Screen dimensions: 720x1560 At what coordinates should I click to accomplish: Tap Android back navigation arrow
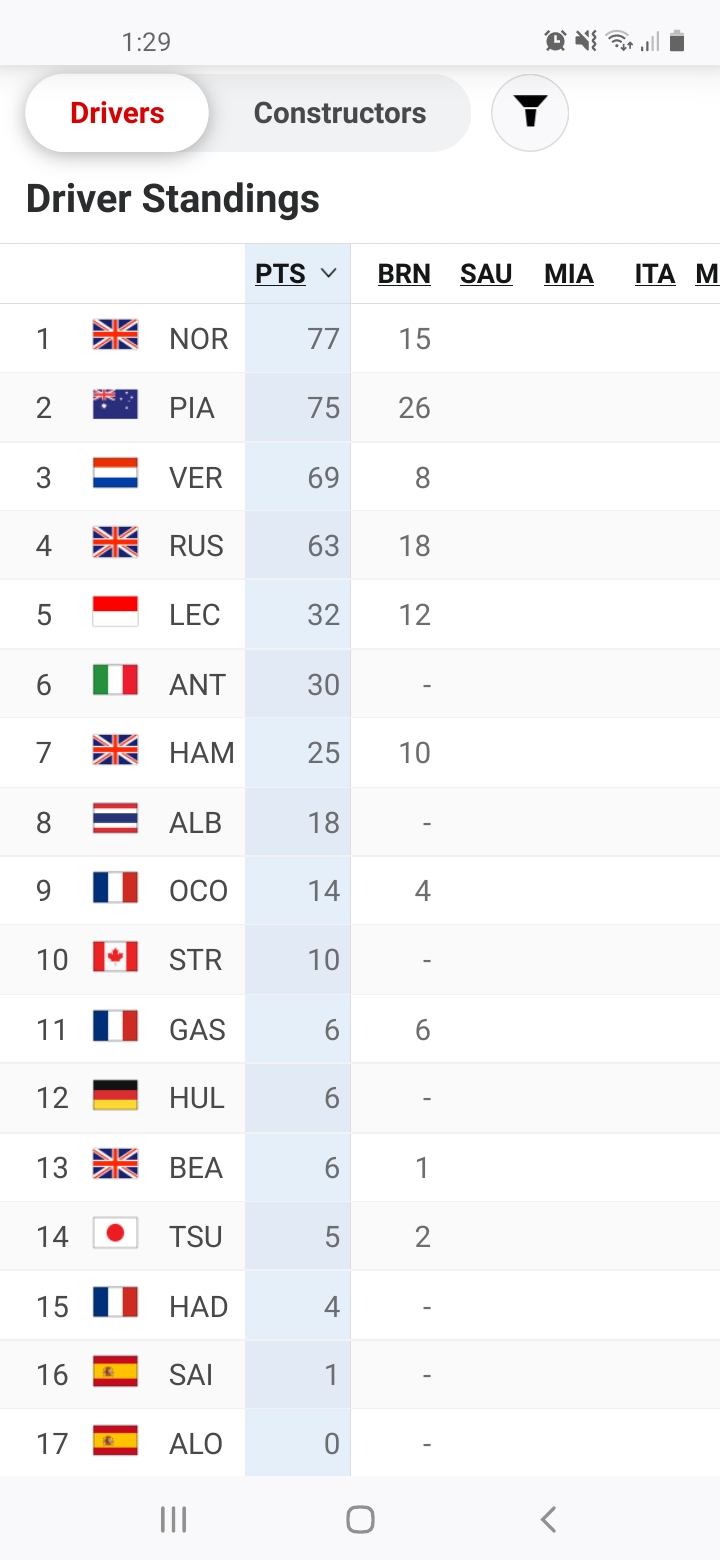(x=548, y=1520)
